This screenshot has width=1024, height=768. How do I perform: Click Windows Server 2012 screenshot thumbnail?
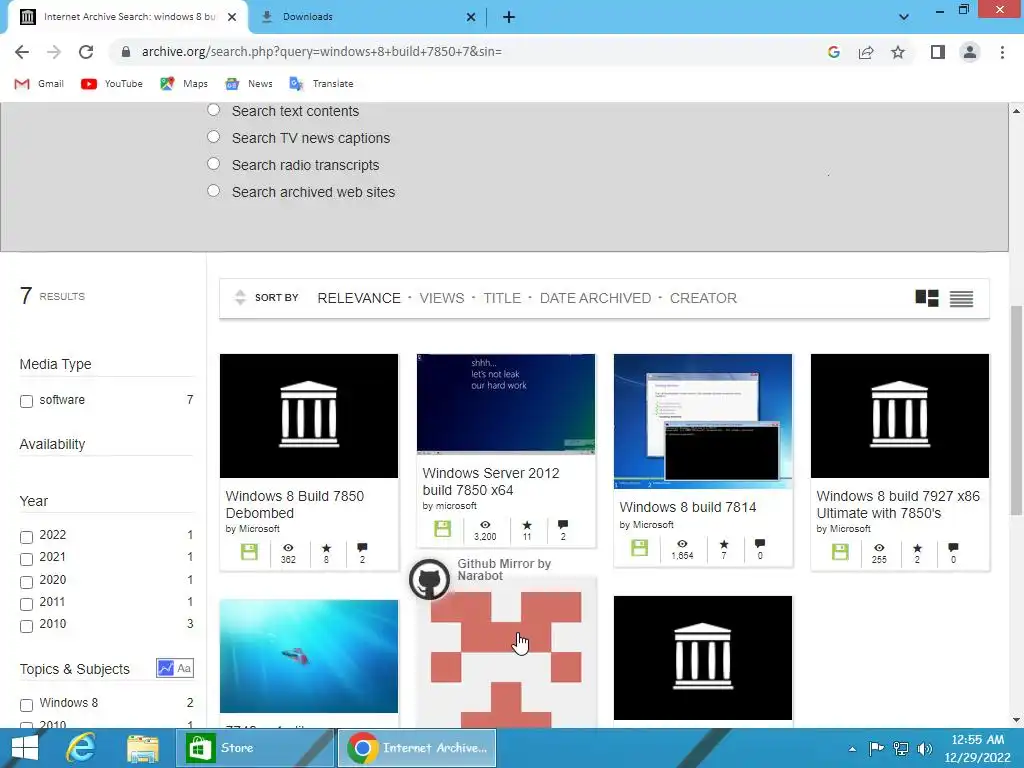click(506, 404)
